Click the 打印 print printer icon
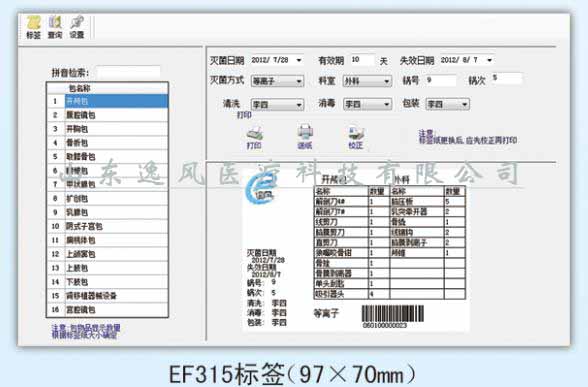The image size is (588, 387). coord(254,138)
